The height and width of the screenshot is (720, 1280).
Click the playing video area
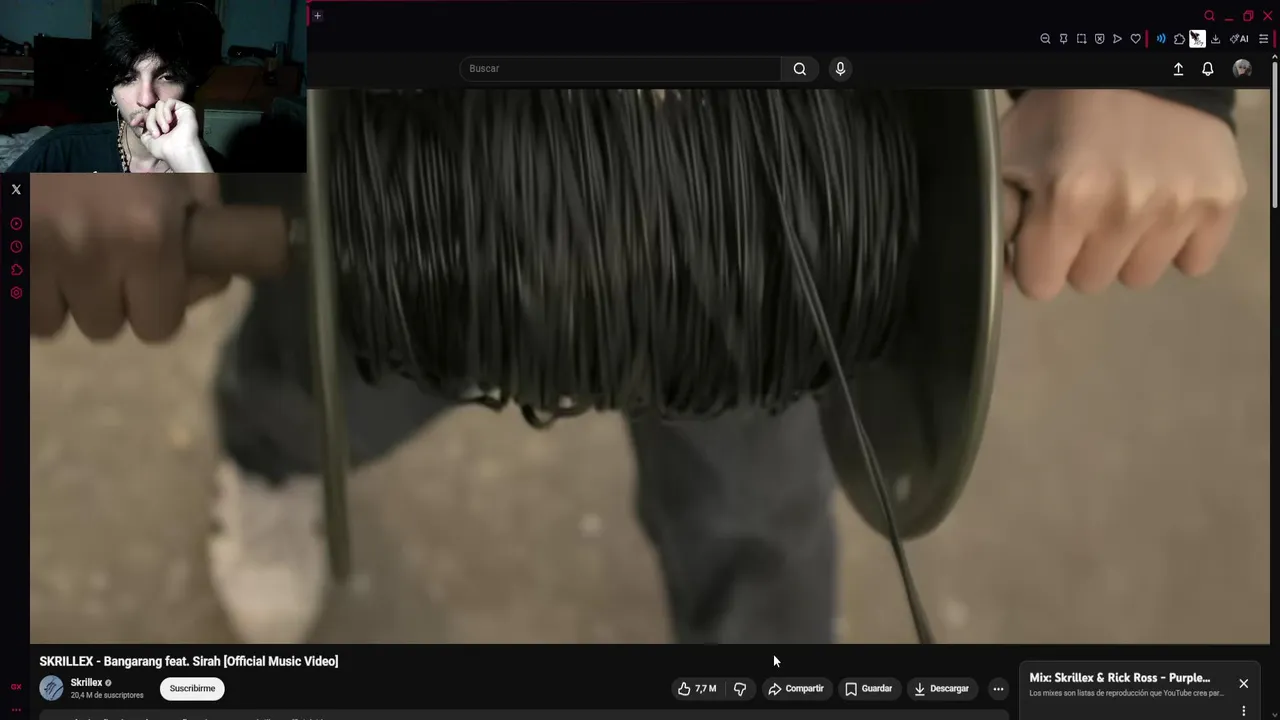click(x=650, y=366)
